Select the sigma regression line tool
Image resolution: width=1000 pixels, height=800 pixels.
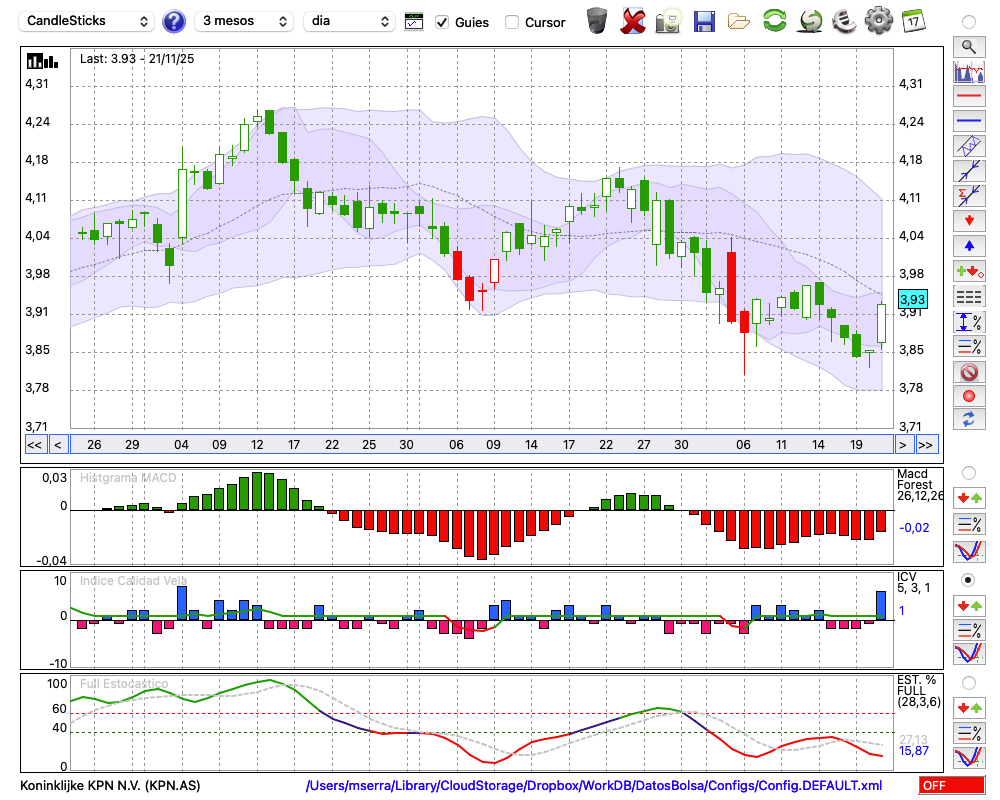pos(969,196)
